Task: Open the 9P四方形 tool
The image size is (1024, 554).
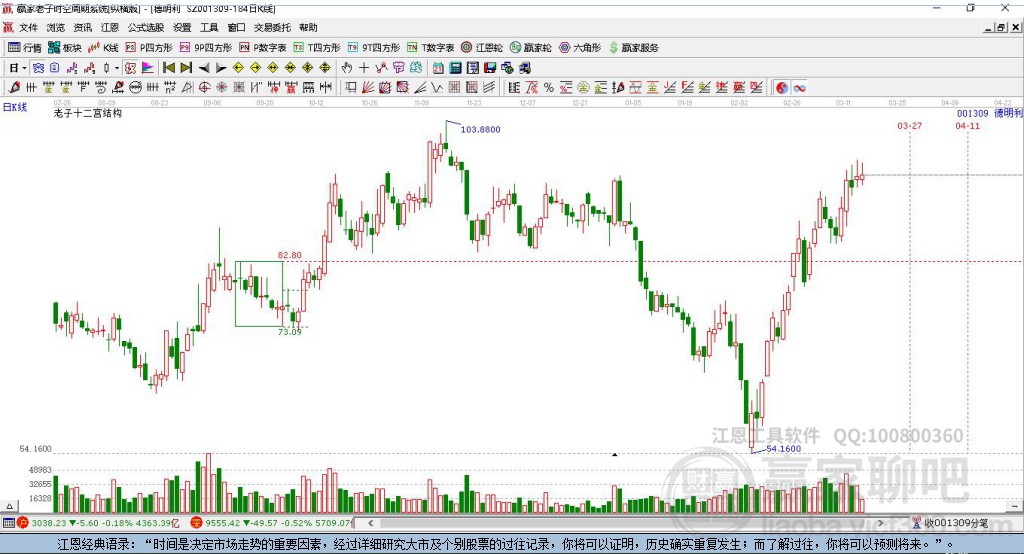Action: [206, 48]
